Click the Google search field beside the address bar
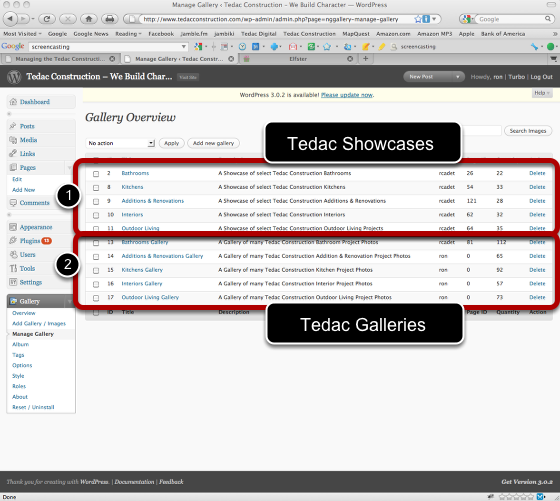560x501 pixels. click(511, 19)
